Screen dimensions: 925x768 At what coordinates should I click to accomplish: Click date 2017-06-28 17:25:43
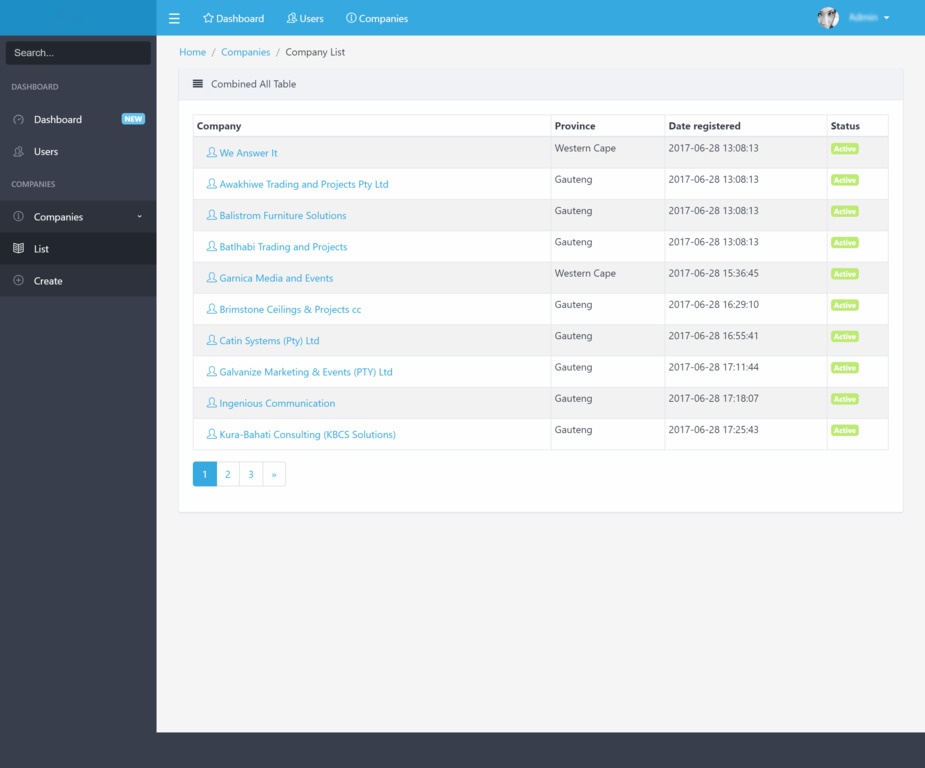coord(713,429)
